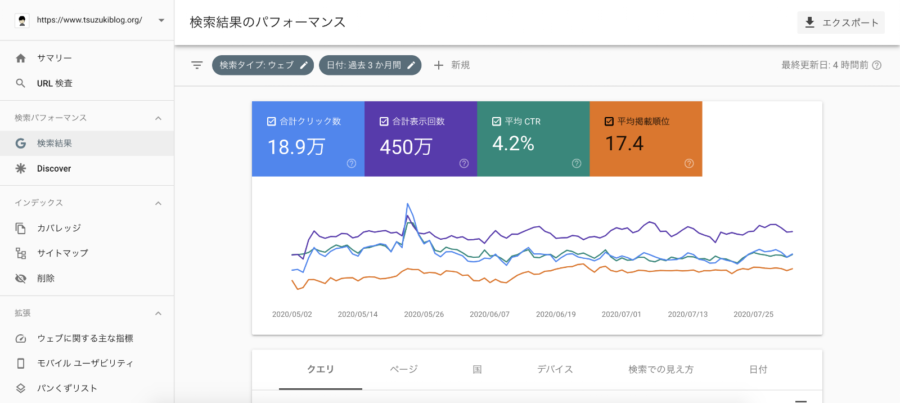The width and height of the screenshot is (900, 403).
Task: Switch to the 検索での見え方 tab
Action: pyautogui.click(x=661, y=370)
